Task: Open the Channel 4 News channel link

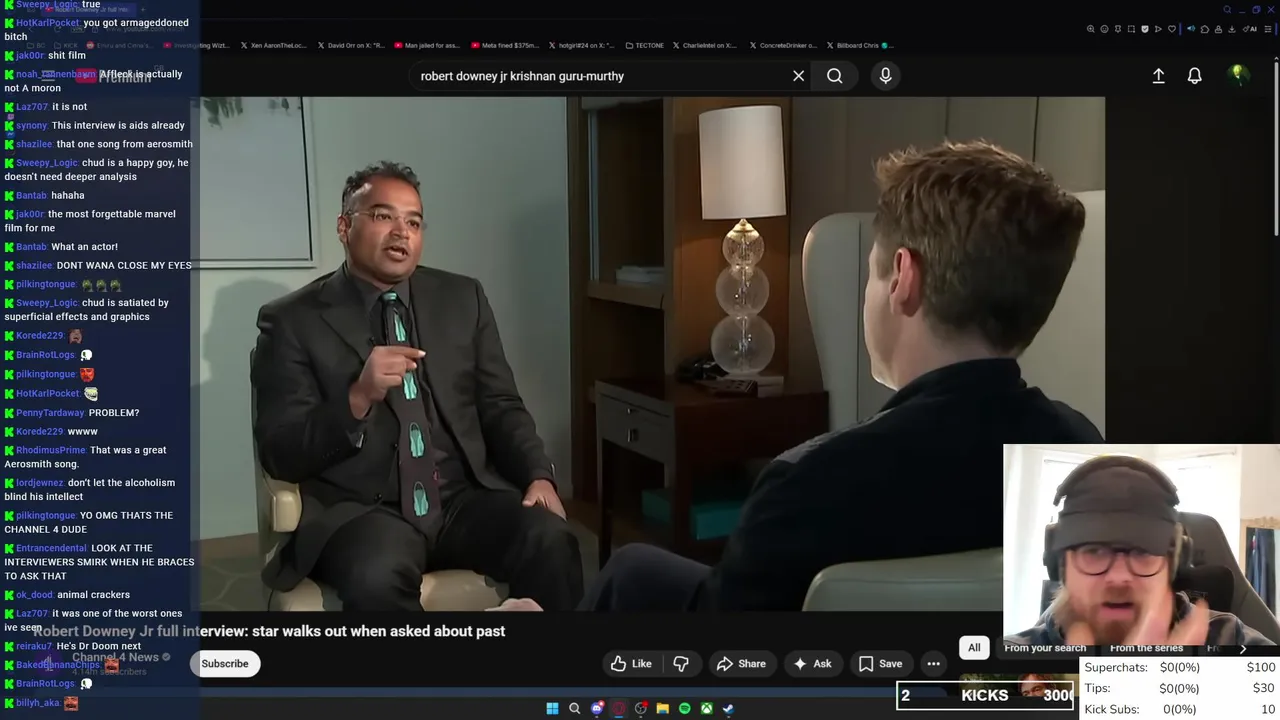Action: tap(115, 657)
